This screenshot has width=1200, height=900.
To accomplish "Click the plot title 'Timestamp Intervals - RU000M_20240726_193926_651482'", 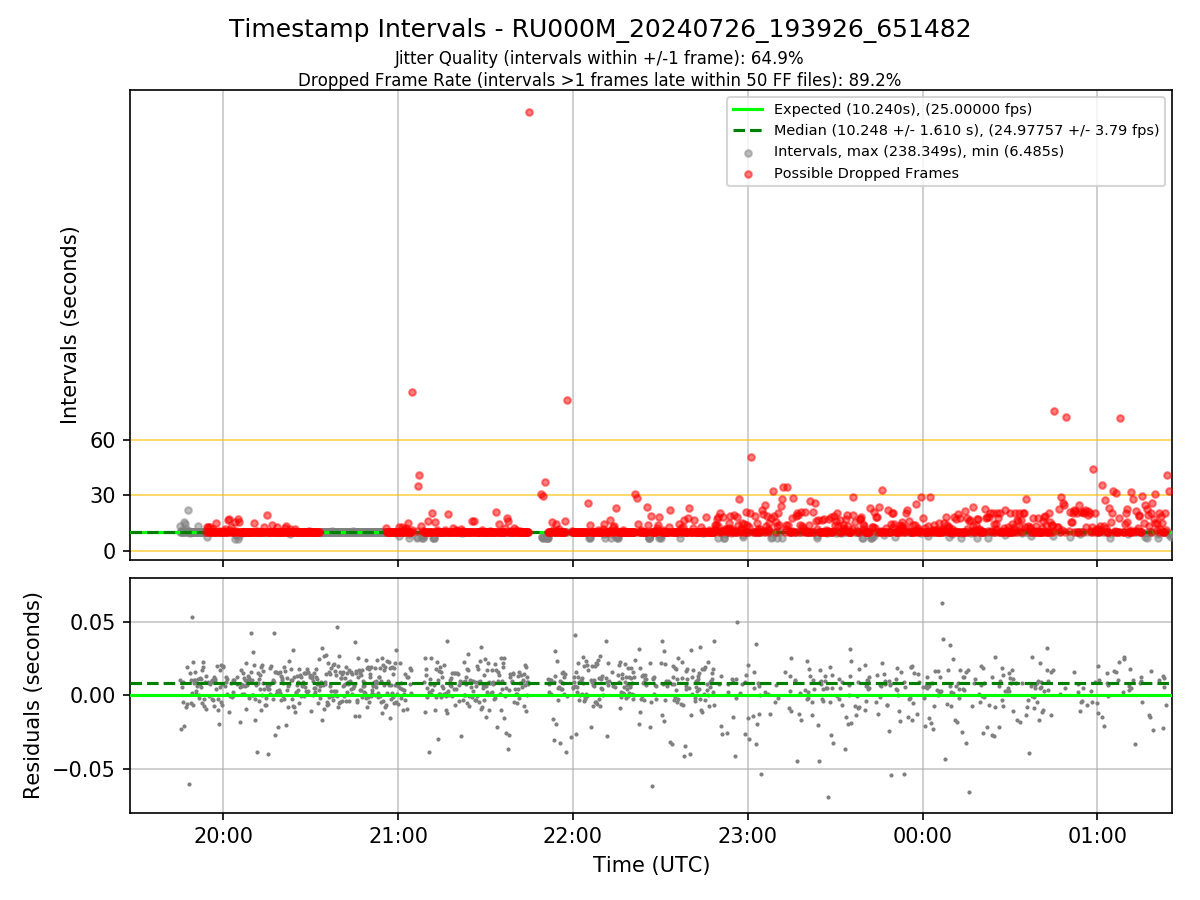I will click(x=600, y=29).
